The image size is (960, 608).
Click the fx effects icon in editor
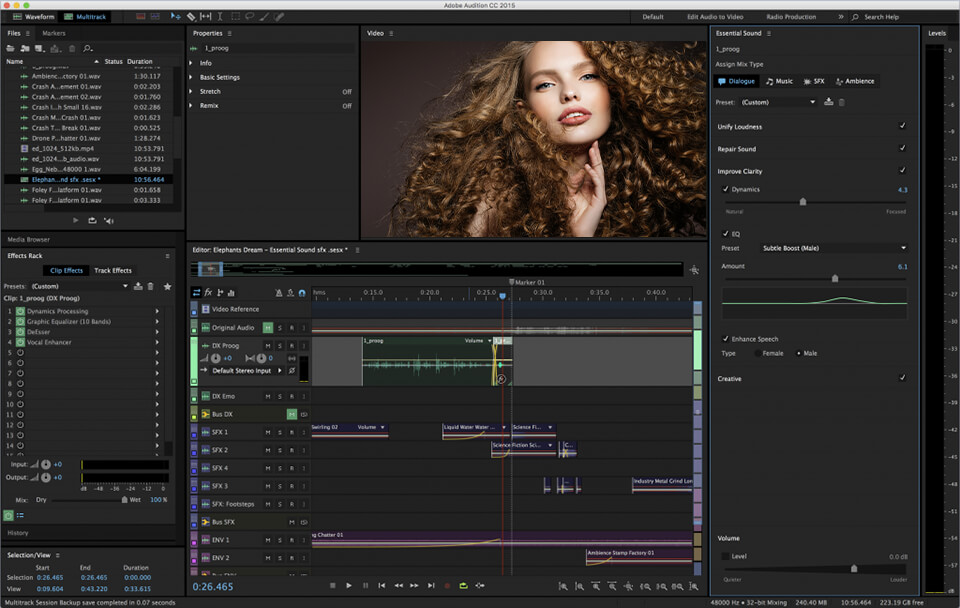click(208, 293)
